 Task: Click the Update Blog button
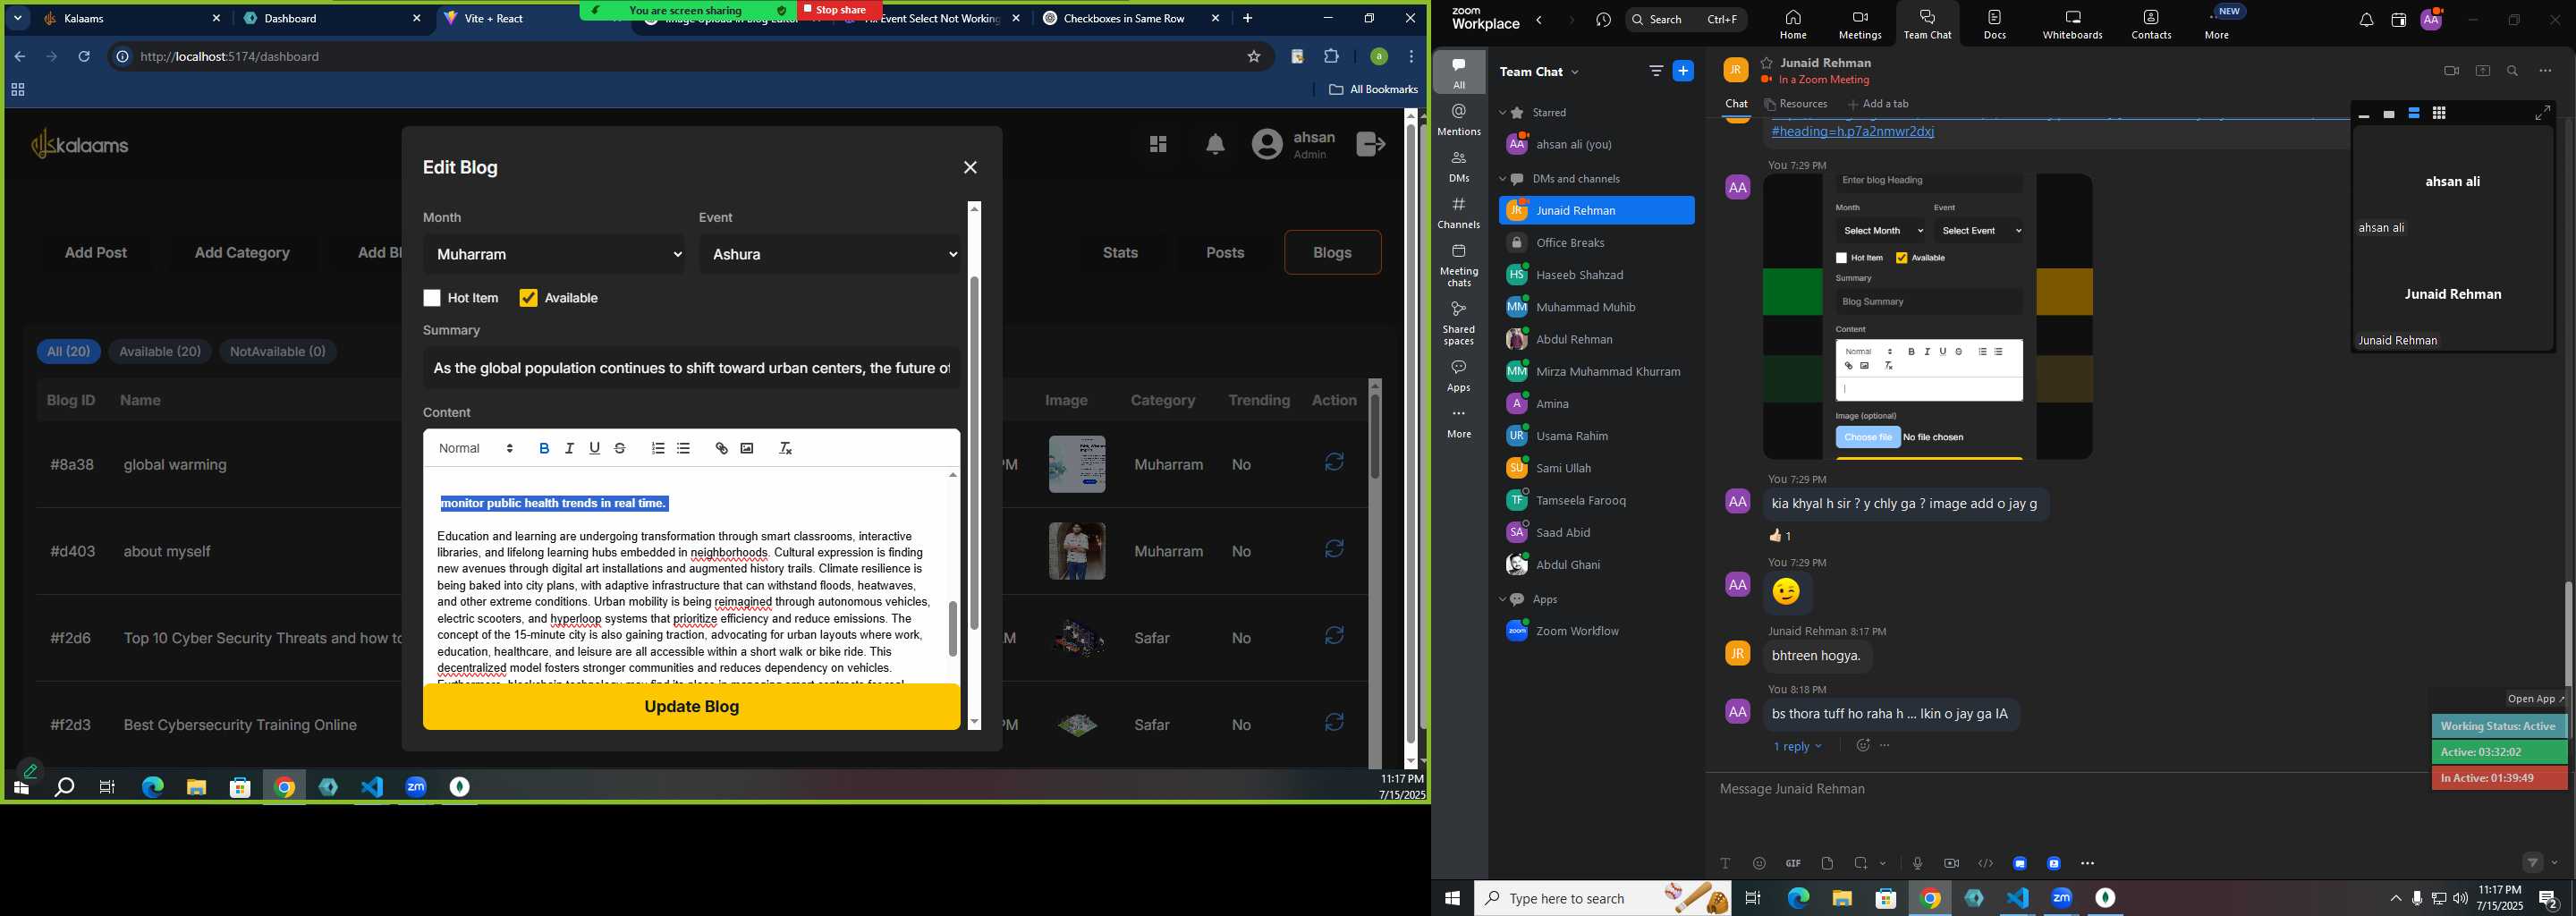(691, 706)
